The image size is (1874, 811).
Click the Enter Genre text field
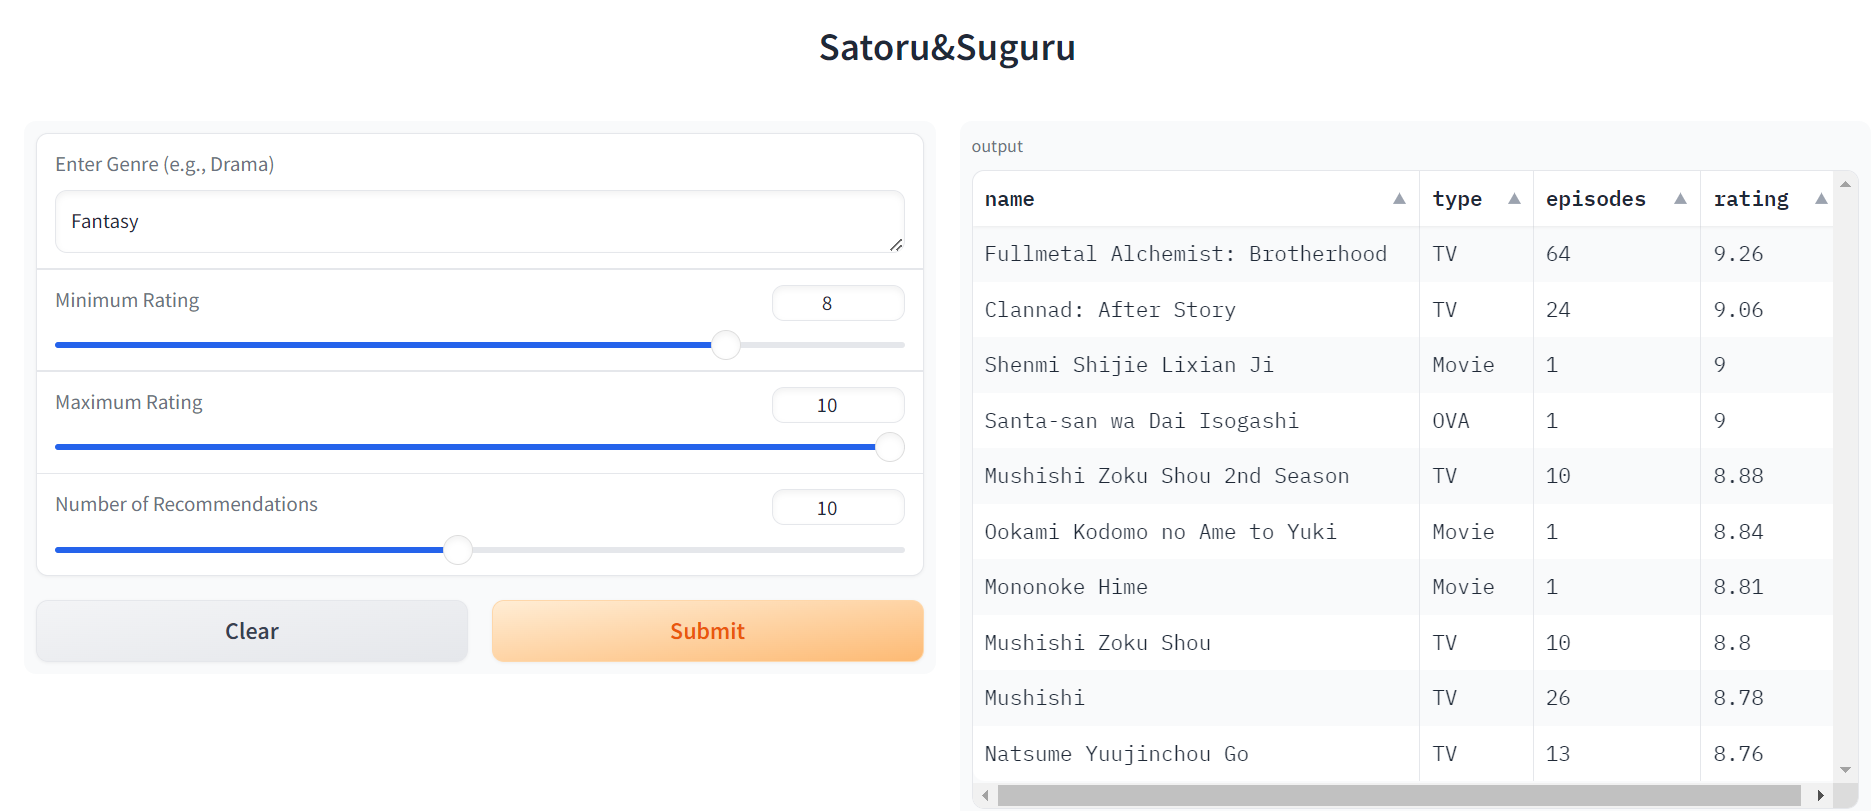click(479, 222)
